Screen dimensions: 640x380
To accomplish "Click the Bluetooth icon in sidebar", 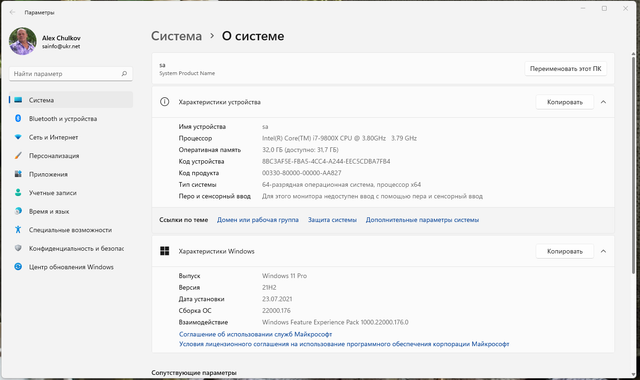I will [x=18, y=118].
